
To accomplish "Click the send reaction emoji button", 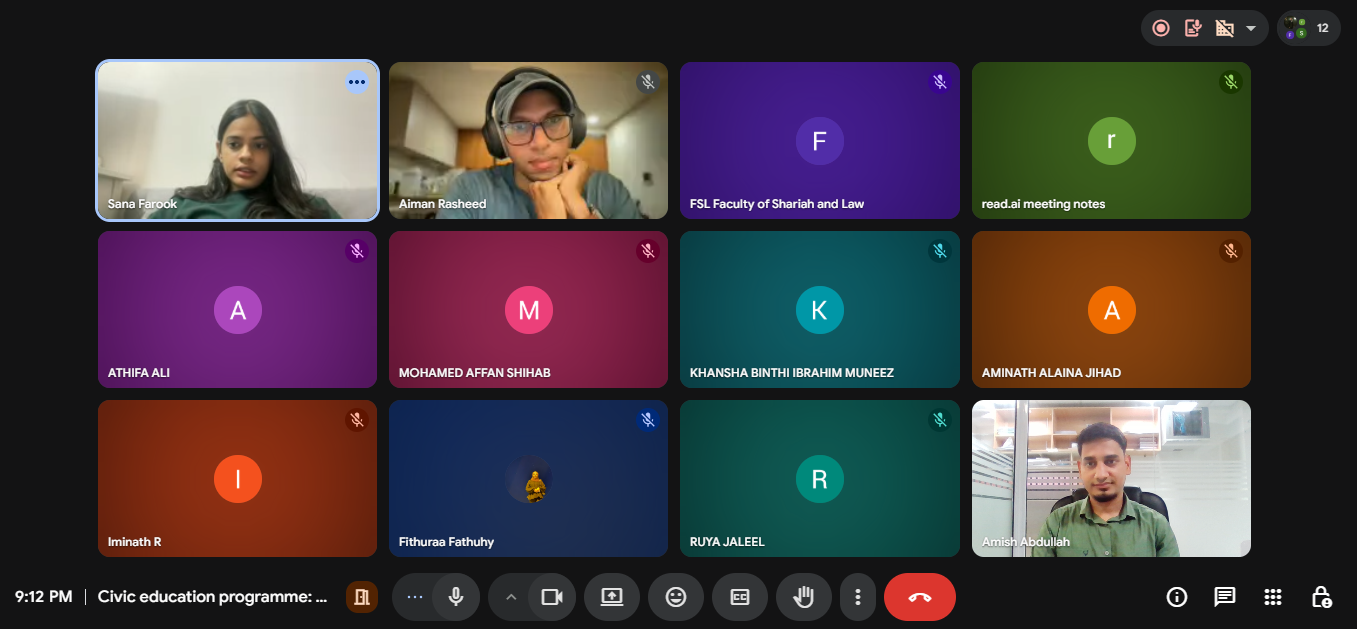I will pyautogui.click(x=676, y=597).
